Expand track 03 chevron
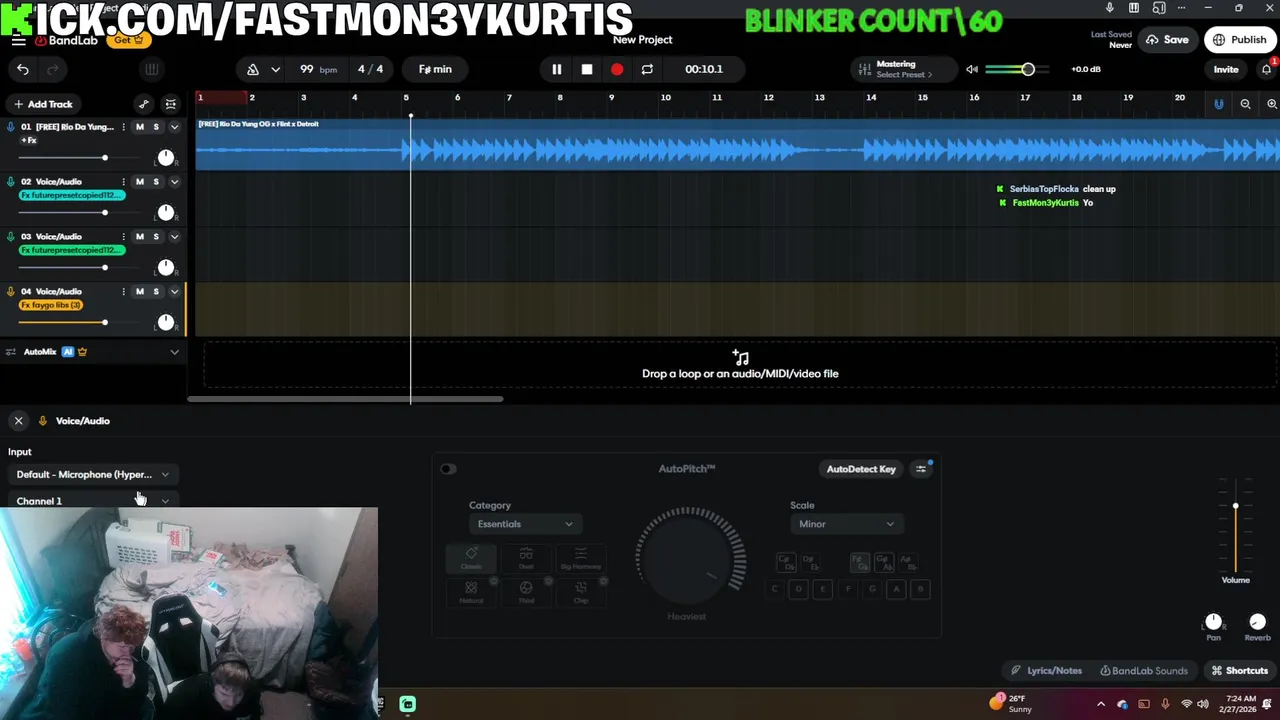The width and height of the screenshot is (1280, 720). pyautogui.click(x=174, y=237)
